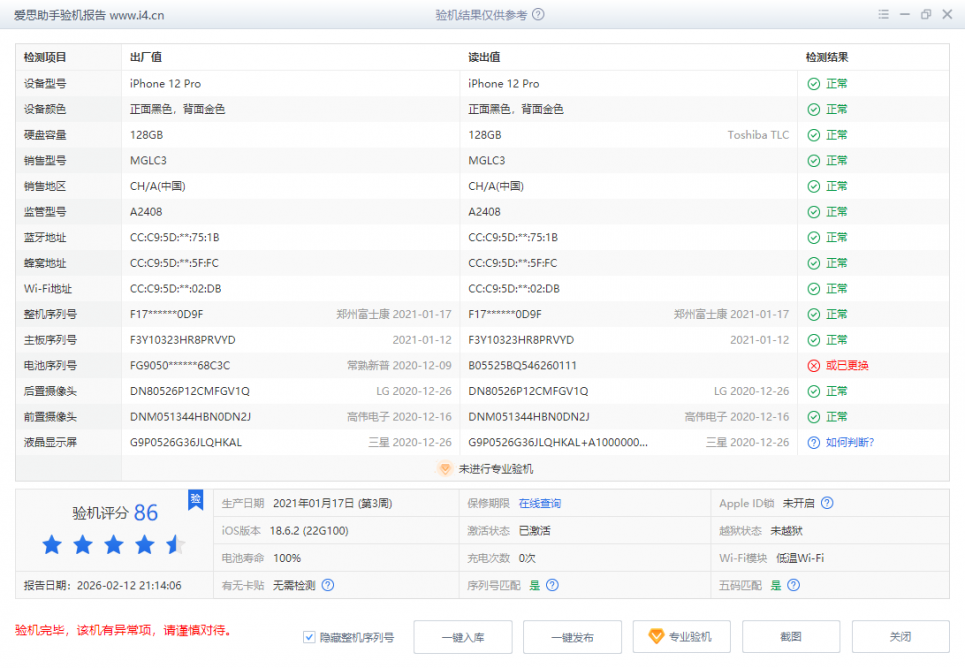965x668 pixels.
Task: Toggle the 隐藏整机序列号 checkbox
Action: 309,637
